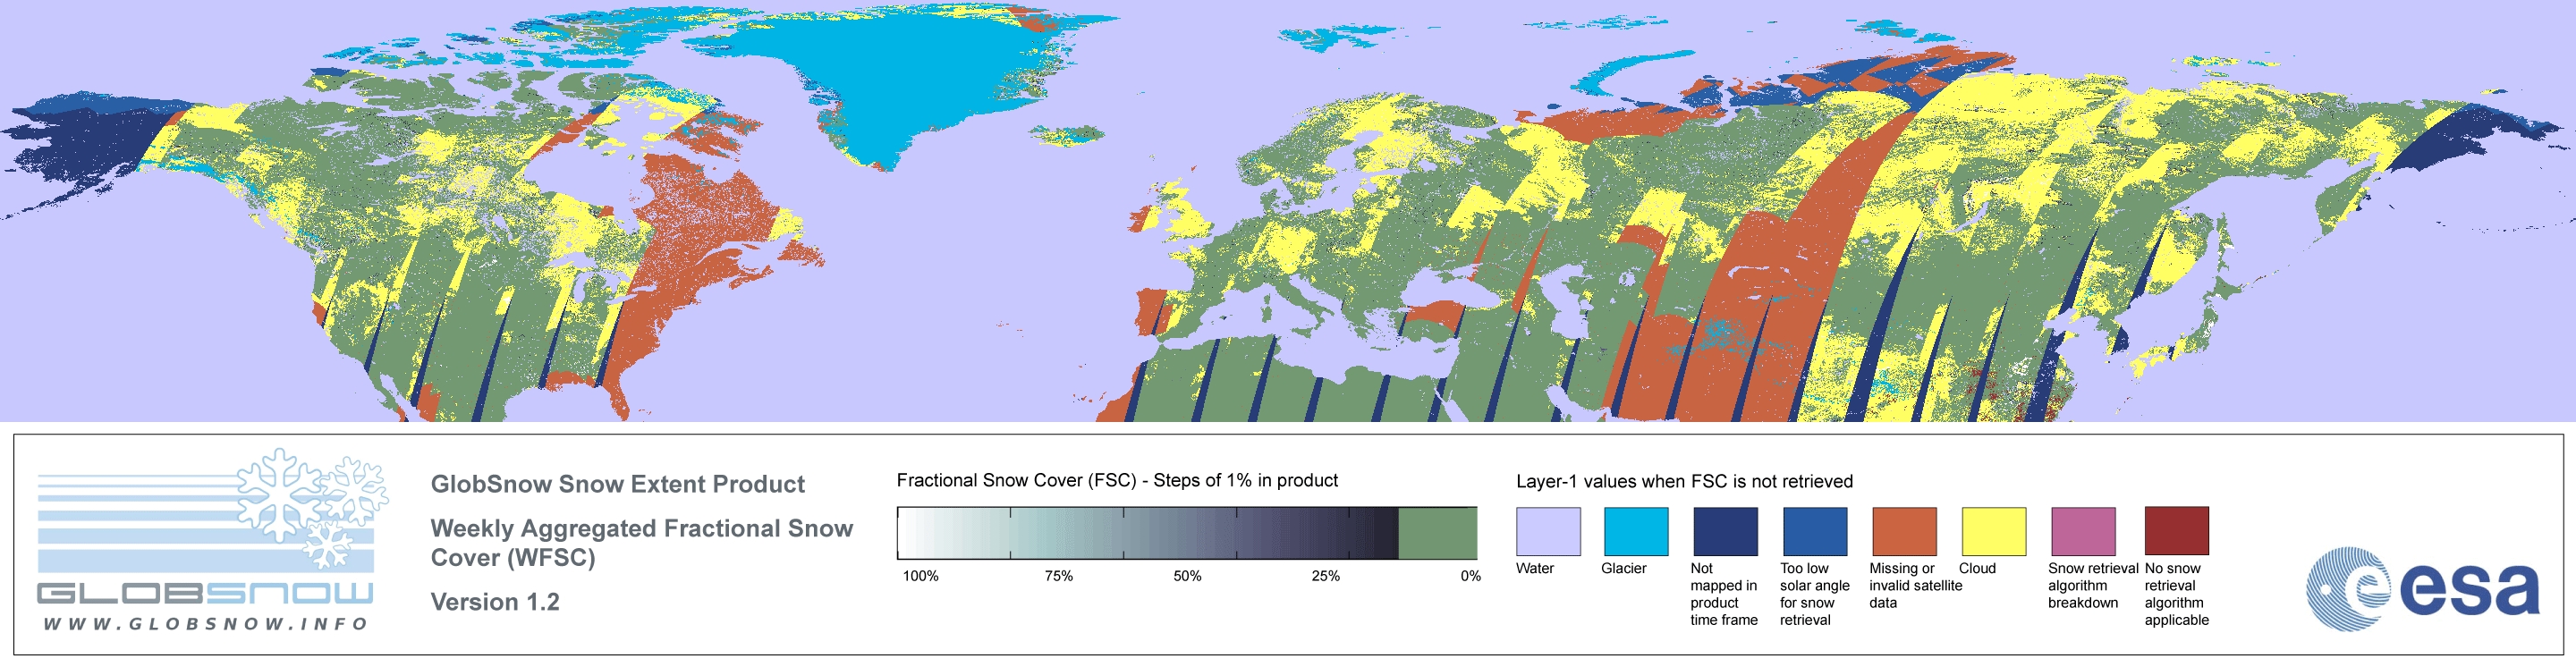Click the 'Glacier' legend label
2576x667 pixels.
1624,568
